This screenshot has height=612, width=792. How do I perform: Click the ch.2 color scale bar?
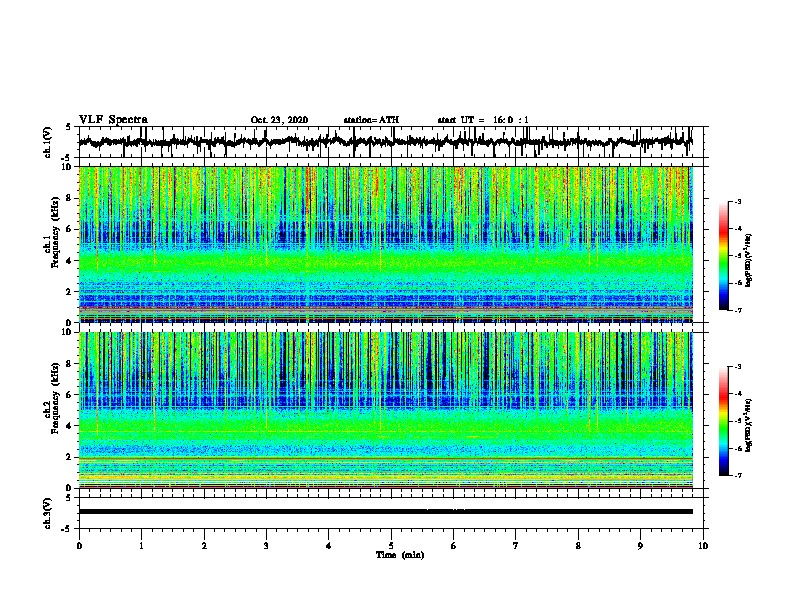click(723, 421)
